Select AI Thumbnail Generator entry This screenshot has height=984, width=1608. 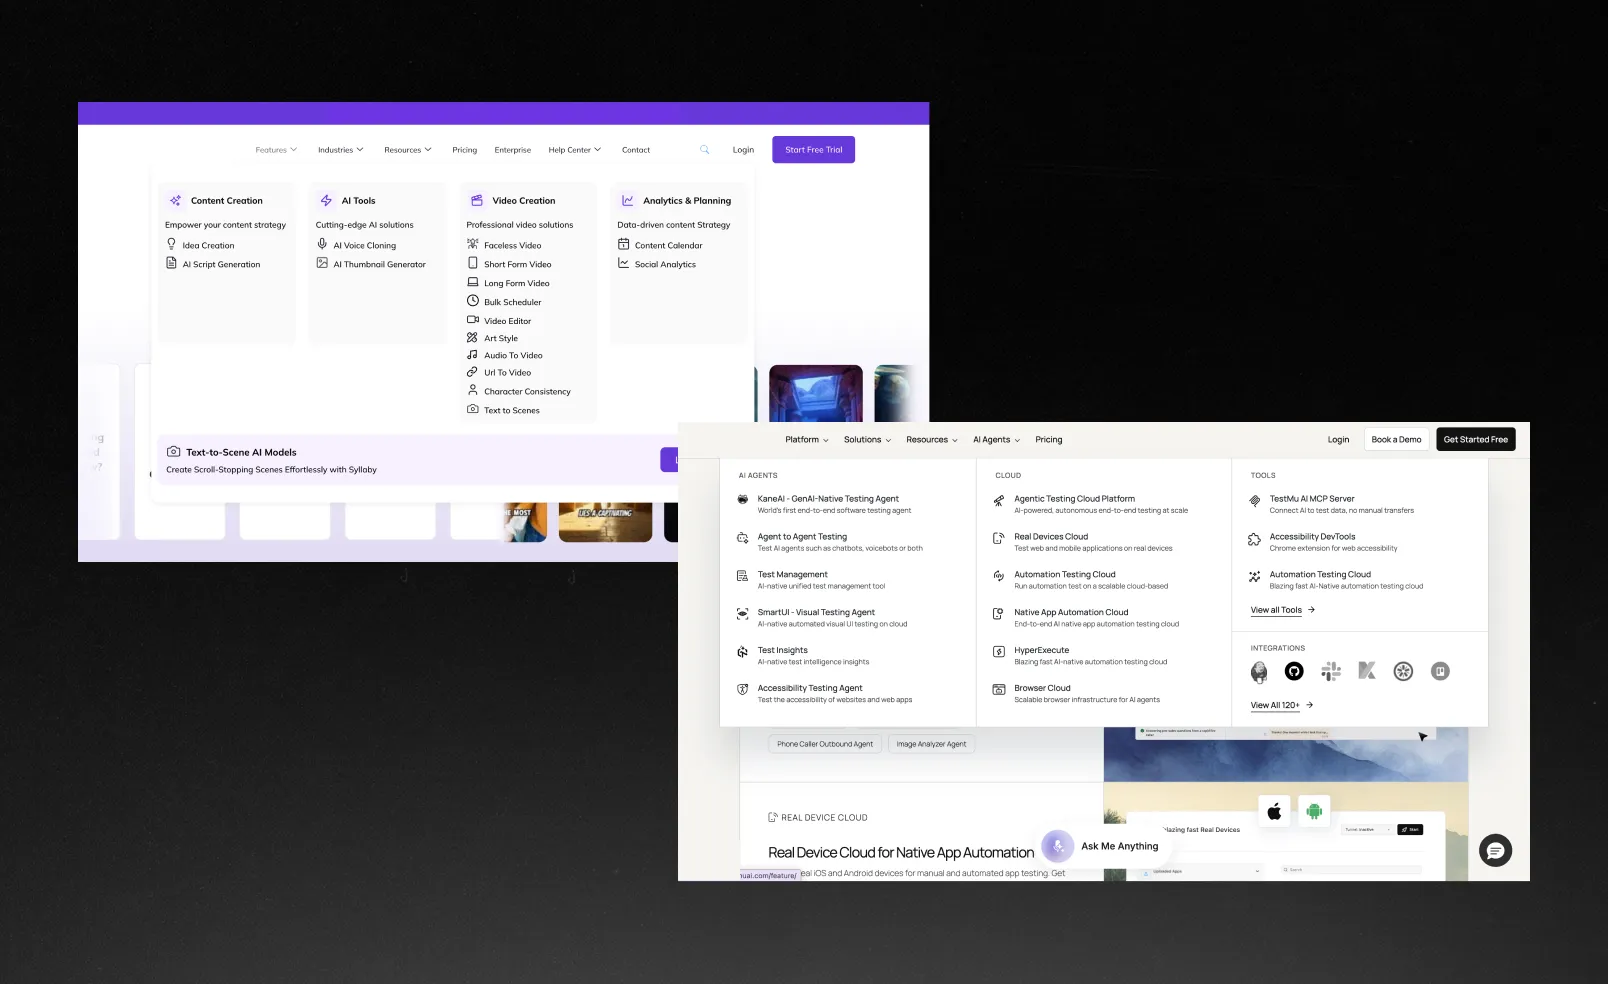(371, 264)
